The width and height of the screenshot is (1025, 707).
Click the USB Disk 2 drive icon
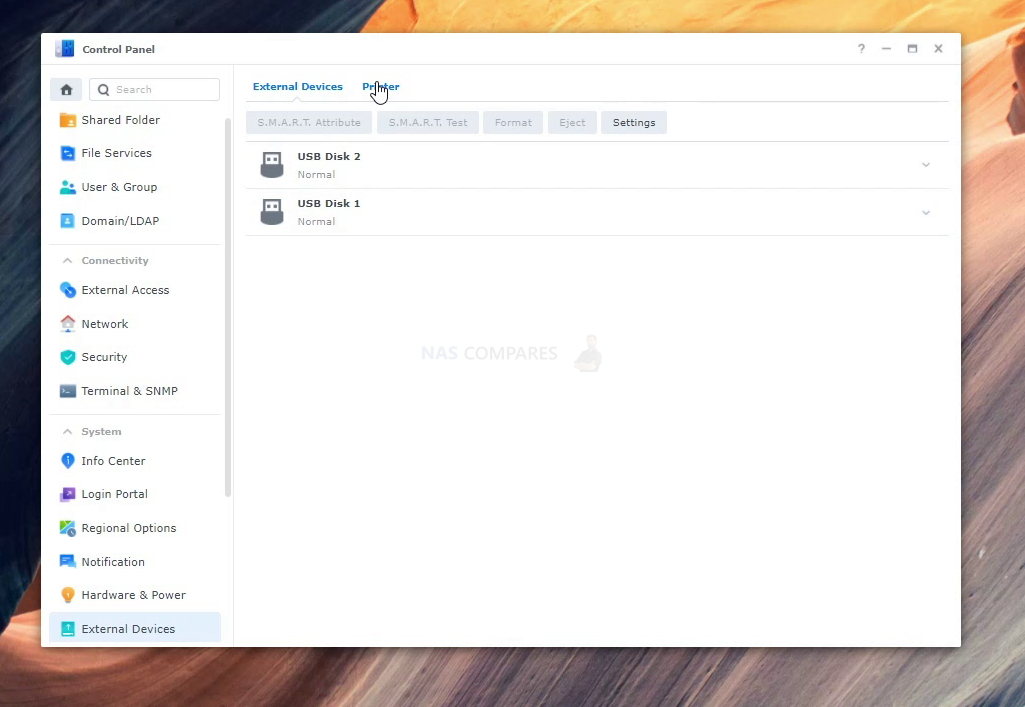[272, 165]
